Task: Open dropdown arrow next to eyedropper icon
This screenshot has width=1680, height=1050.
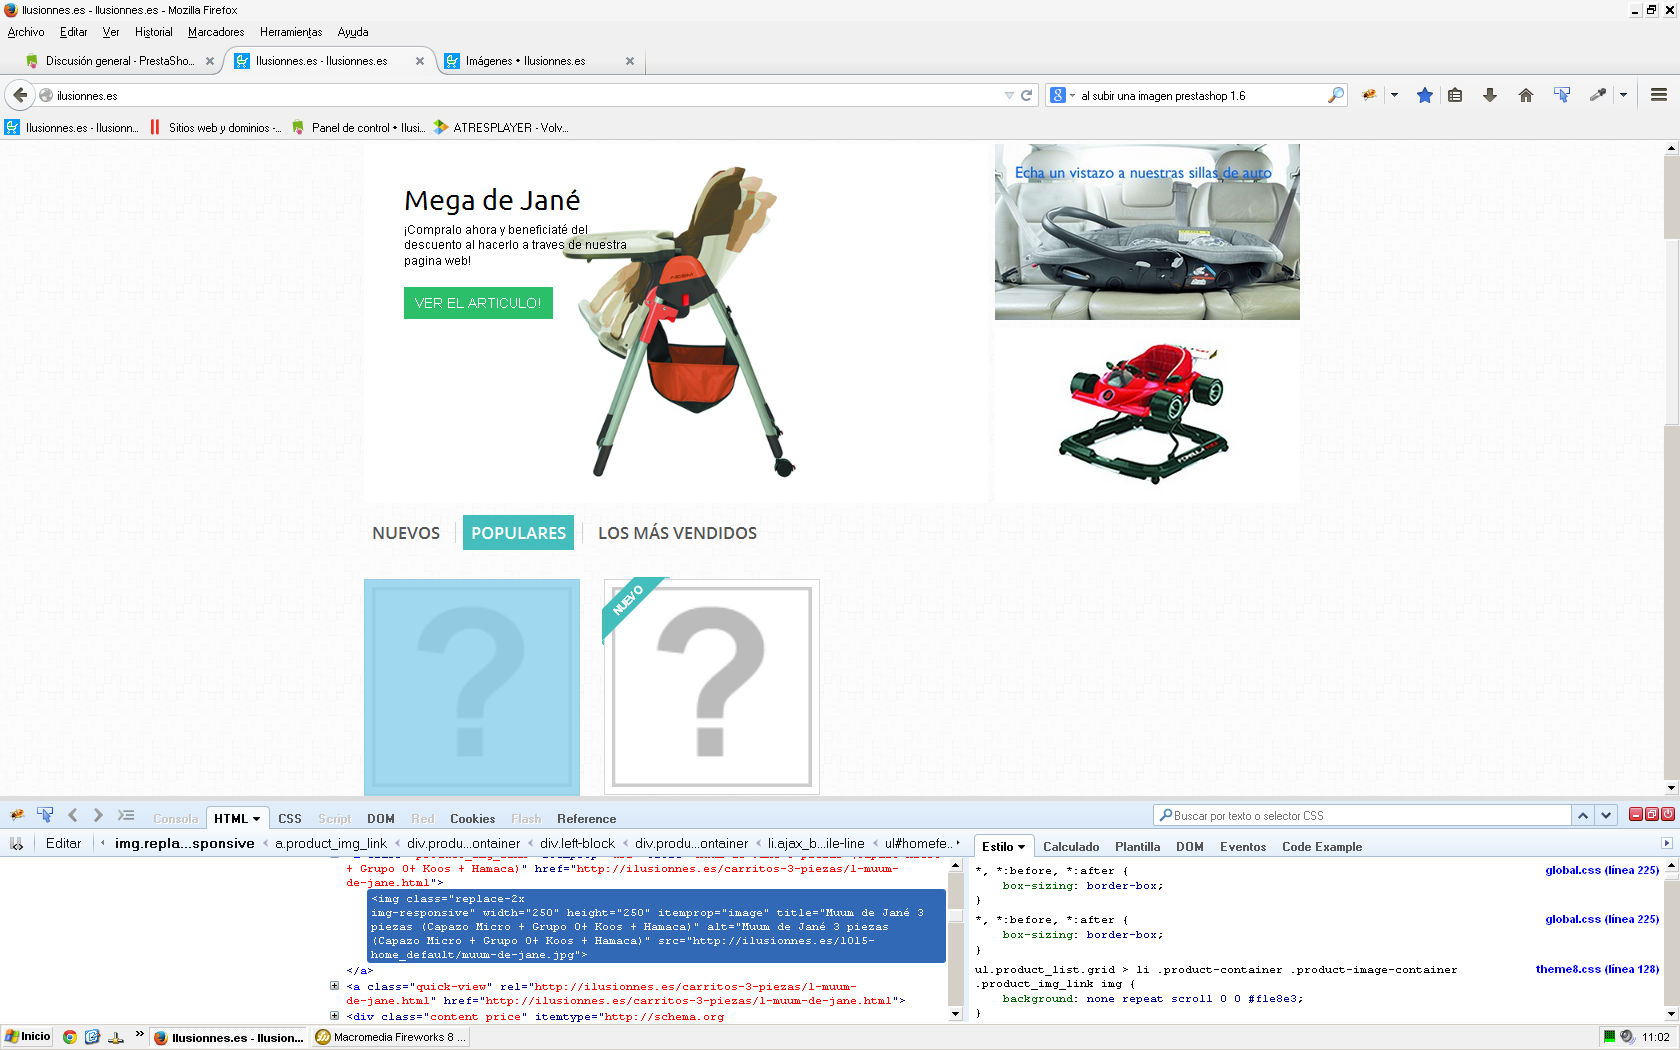Action: [1623, 95]
